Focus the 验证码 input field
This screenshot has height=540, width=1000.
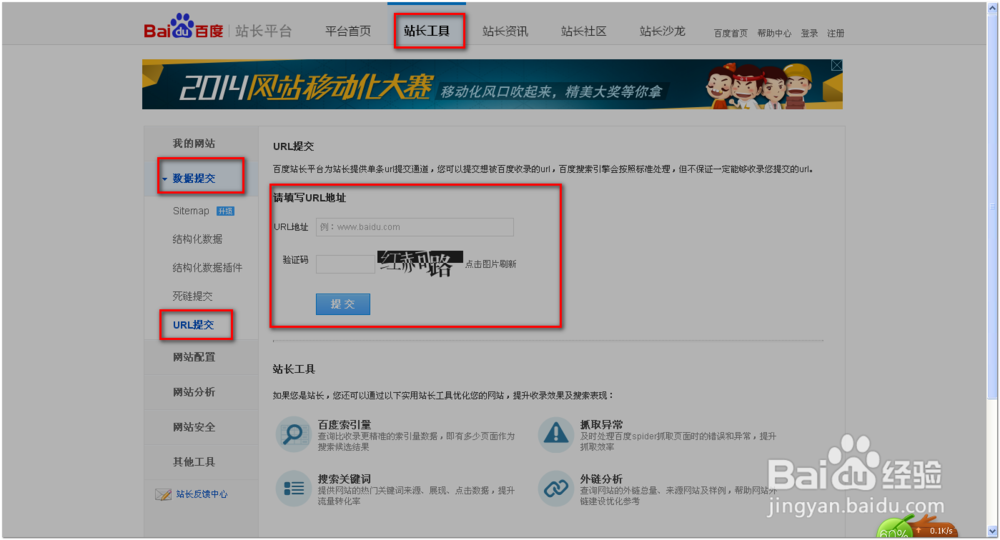345,264
